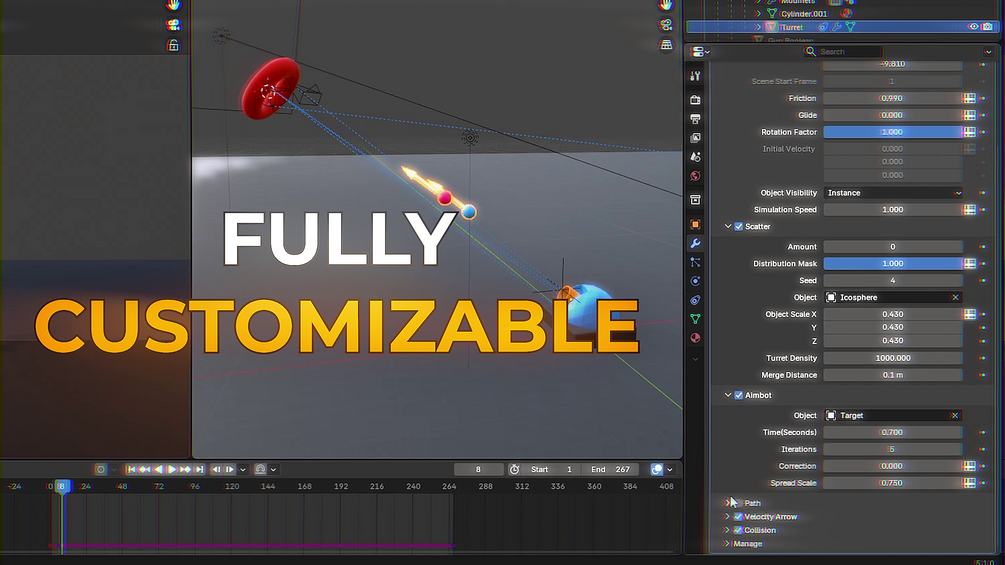
Task: Open the Object Constraints tab
Action: point(695,300)
